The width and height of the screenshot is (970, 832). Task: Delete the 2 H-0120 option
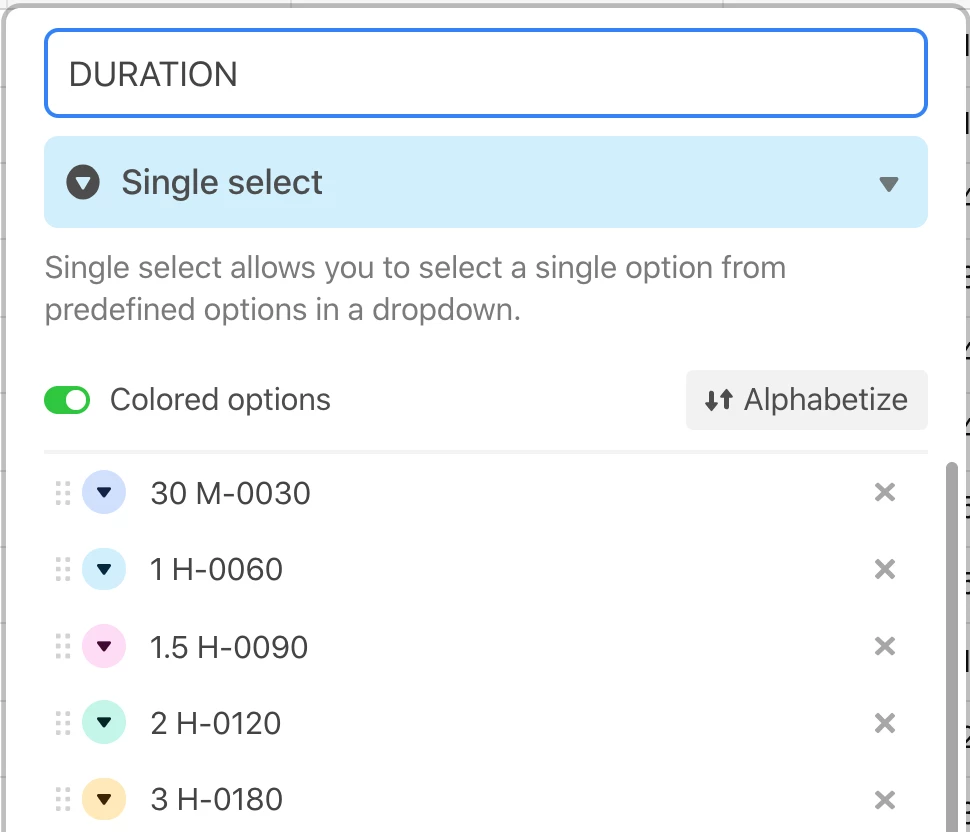coord(885,723)
